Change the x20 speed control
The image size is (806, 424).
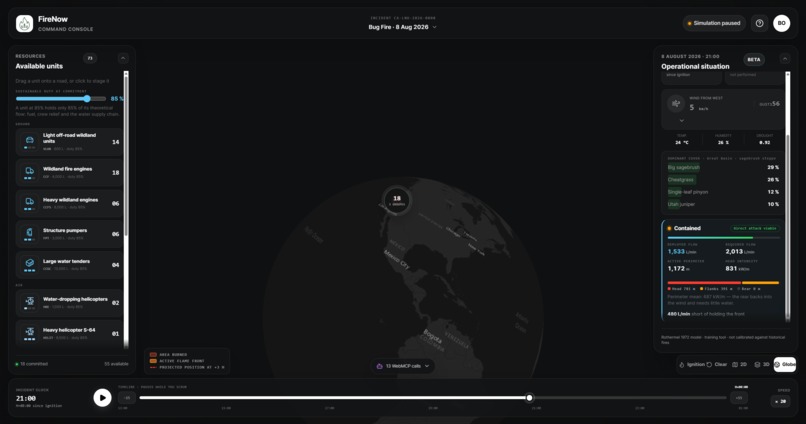point(780,401)
